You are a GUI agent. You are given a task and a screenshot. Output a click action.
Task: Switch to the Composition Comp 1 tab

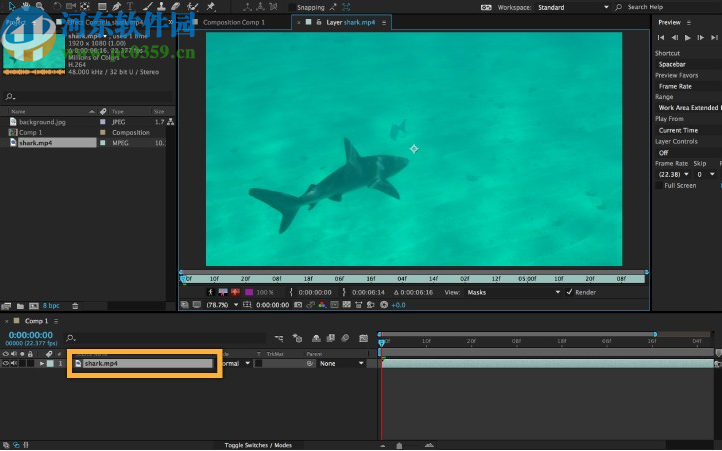(234, 21)
